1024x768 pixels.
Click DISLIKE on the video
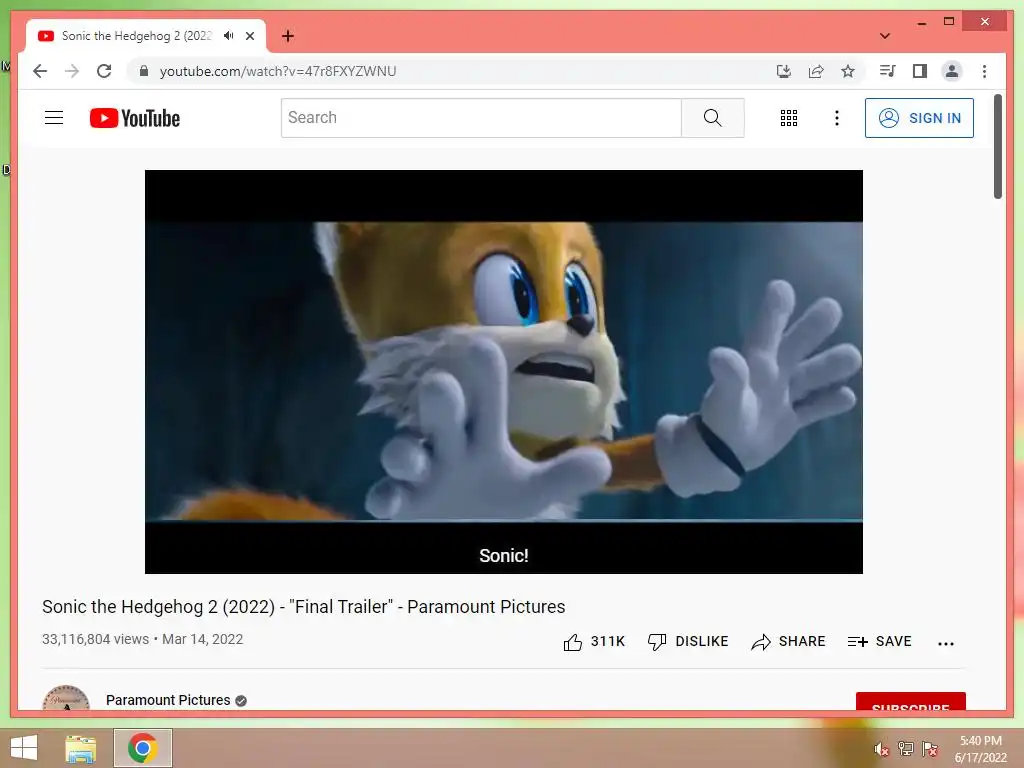688,642
